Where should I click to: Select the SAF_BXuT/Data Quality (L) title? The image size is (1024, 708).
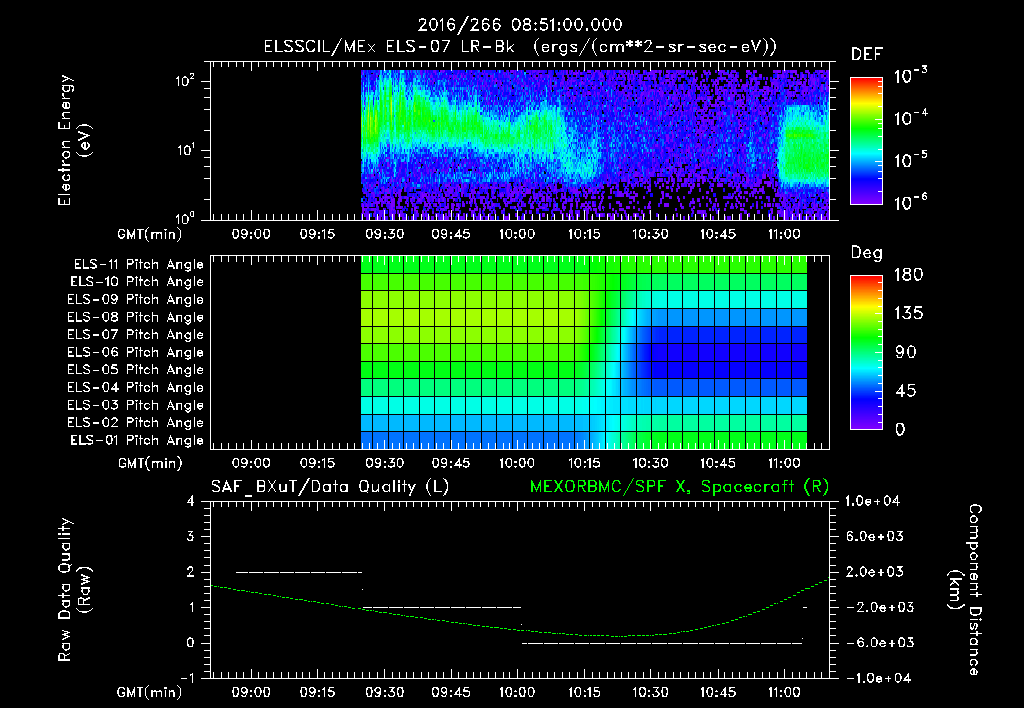330,487
